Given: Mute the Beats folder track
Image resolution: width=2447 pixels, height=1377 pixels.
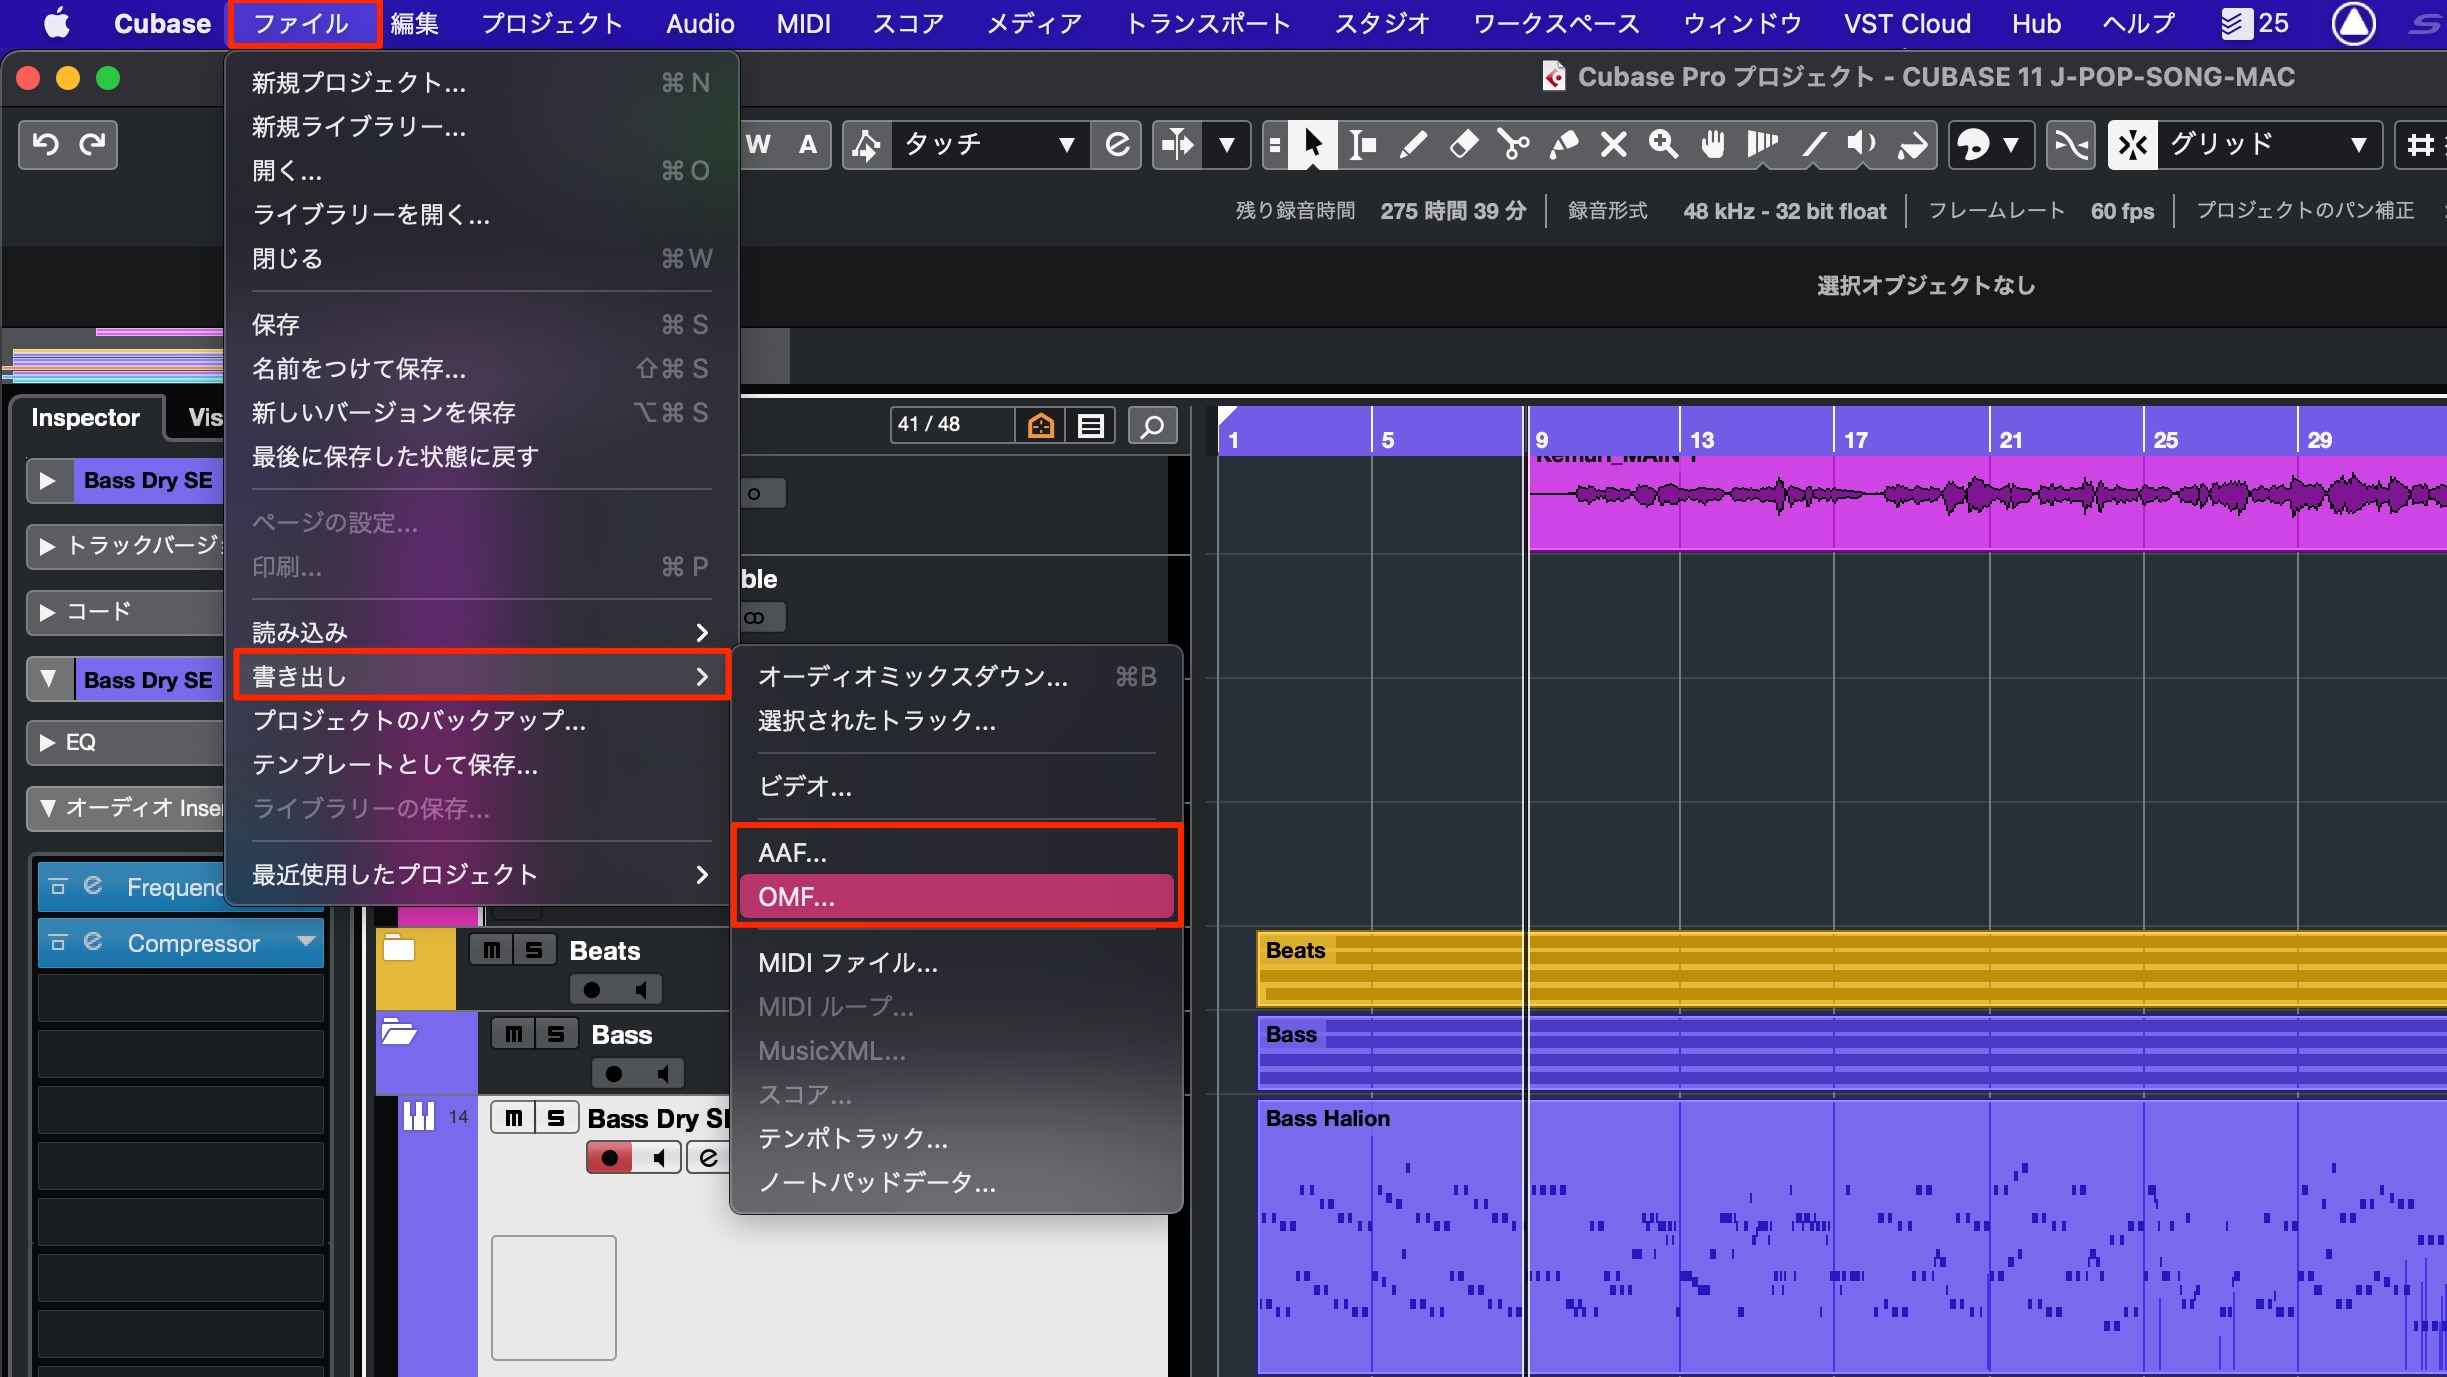Looking at the screenshot, I should tap(491, 950).
